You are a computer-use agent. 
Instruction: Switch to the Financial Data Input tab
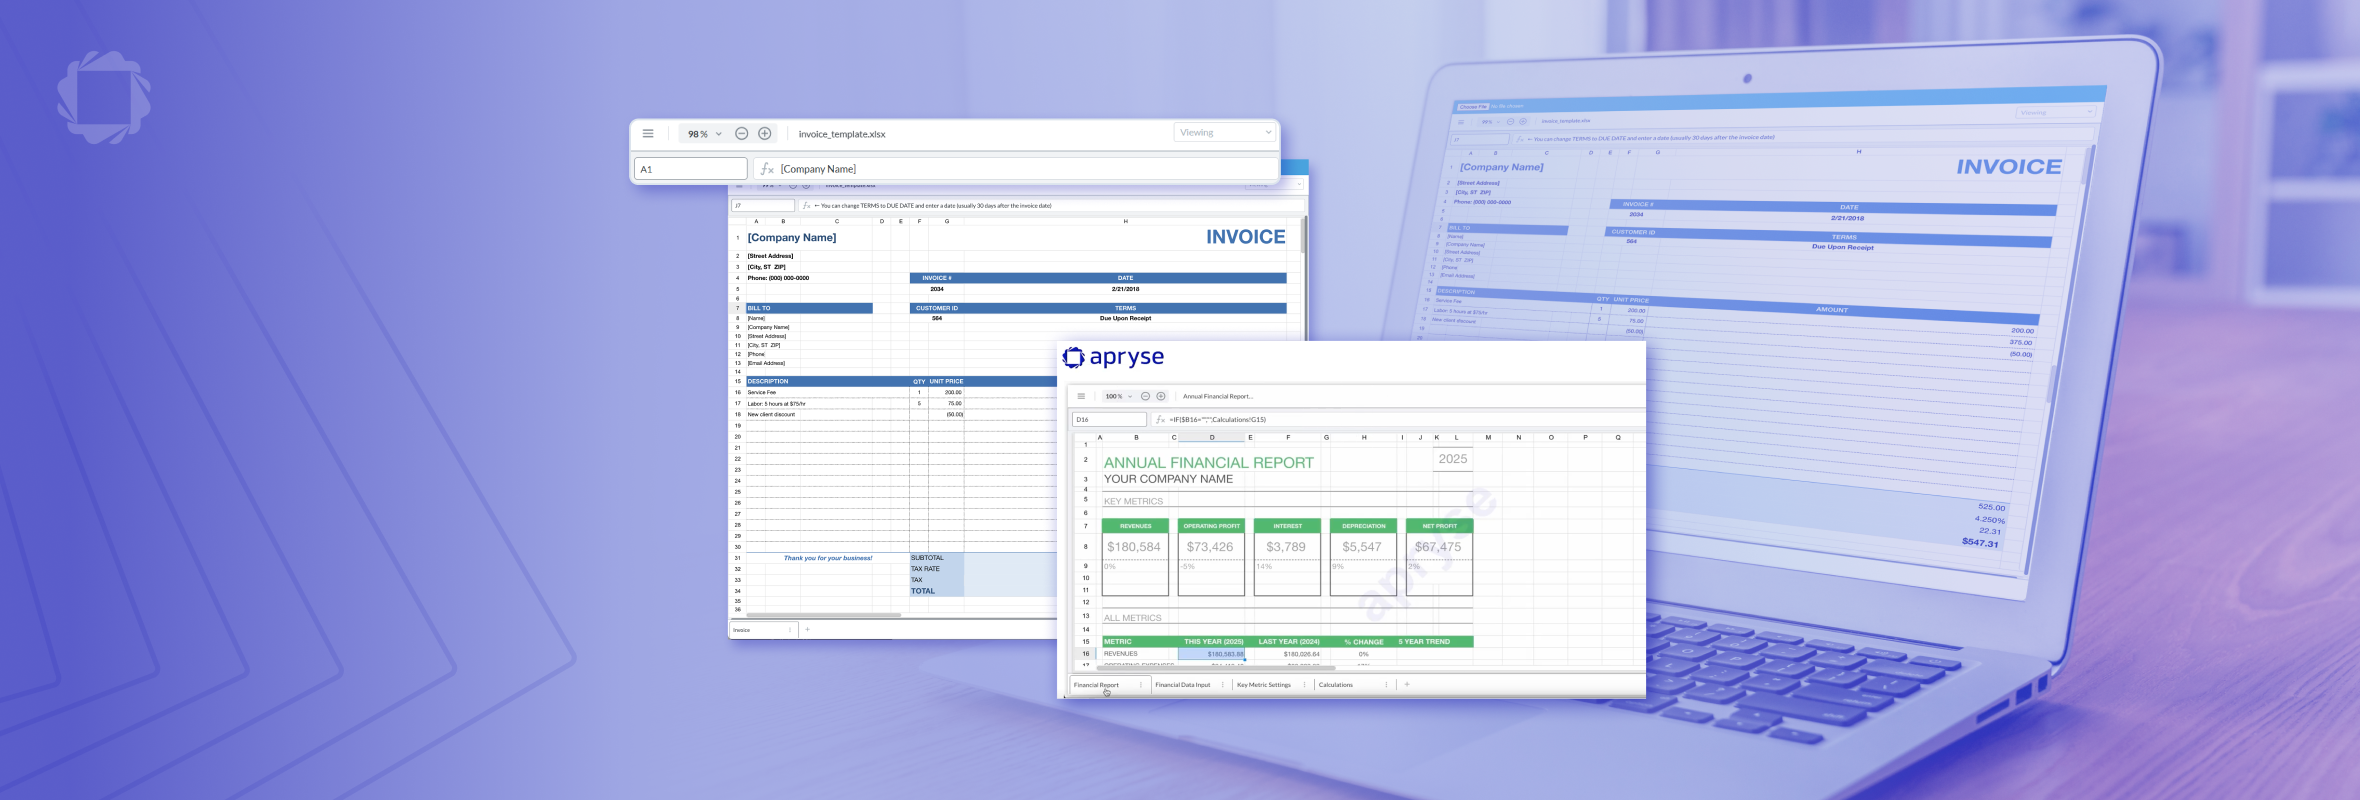coord(1183,685)
